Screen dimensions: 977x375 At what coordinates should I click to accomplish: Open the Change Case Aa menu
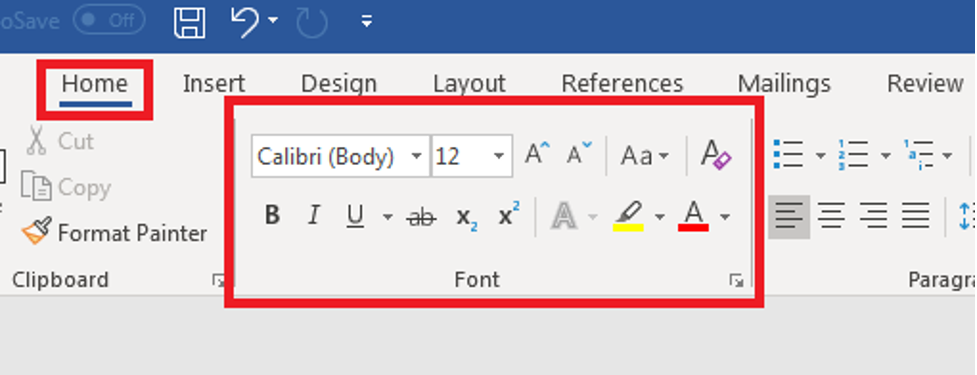click(644, 156)
